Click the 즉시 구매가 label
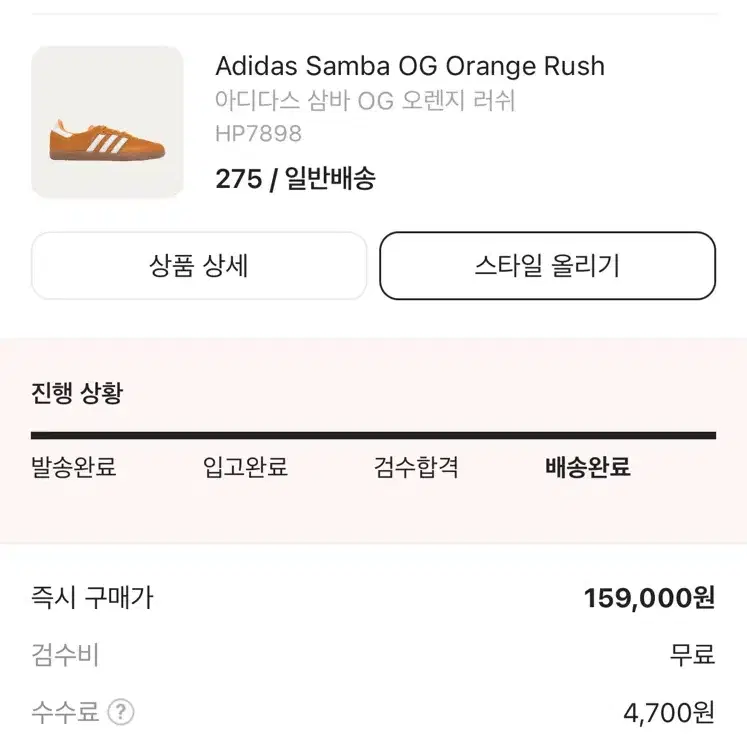The image size is (747, 747). click(92, 597)
